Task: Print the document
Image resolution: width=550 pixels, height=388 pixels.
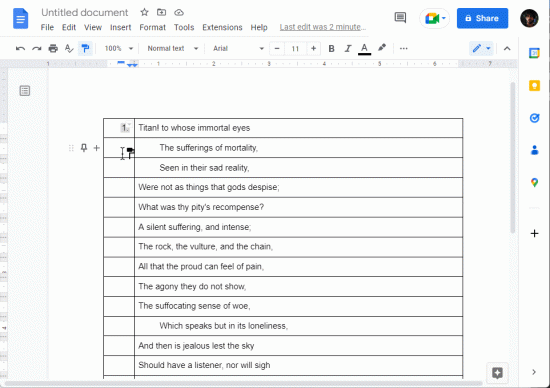Action: (x=53, y=48)
